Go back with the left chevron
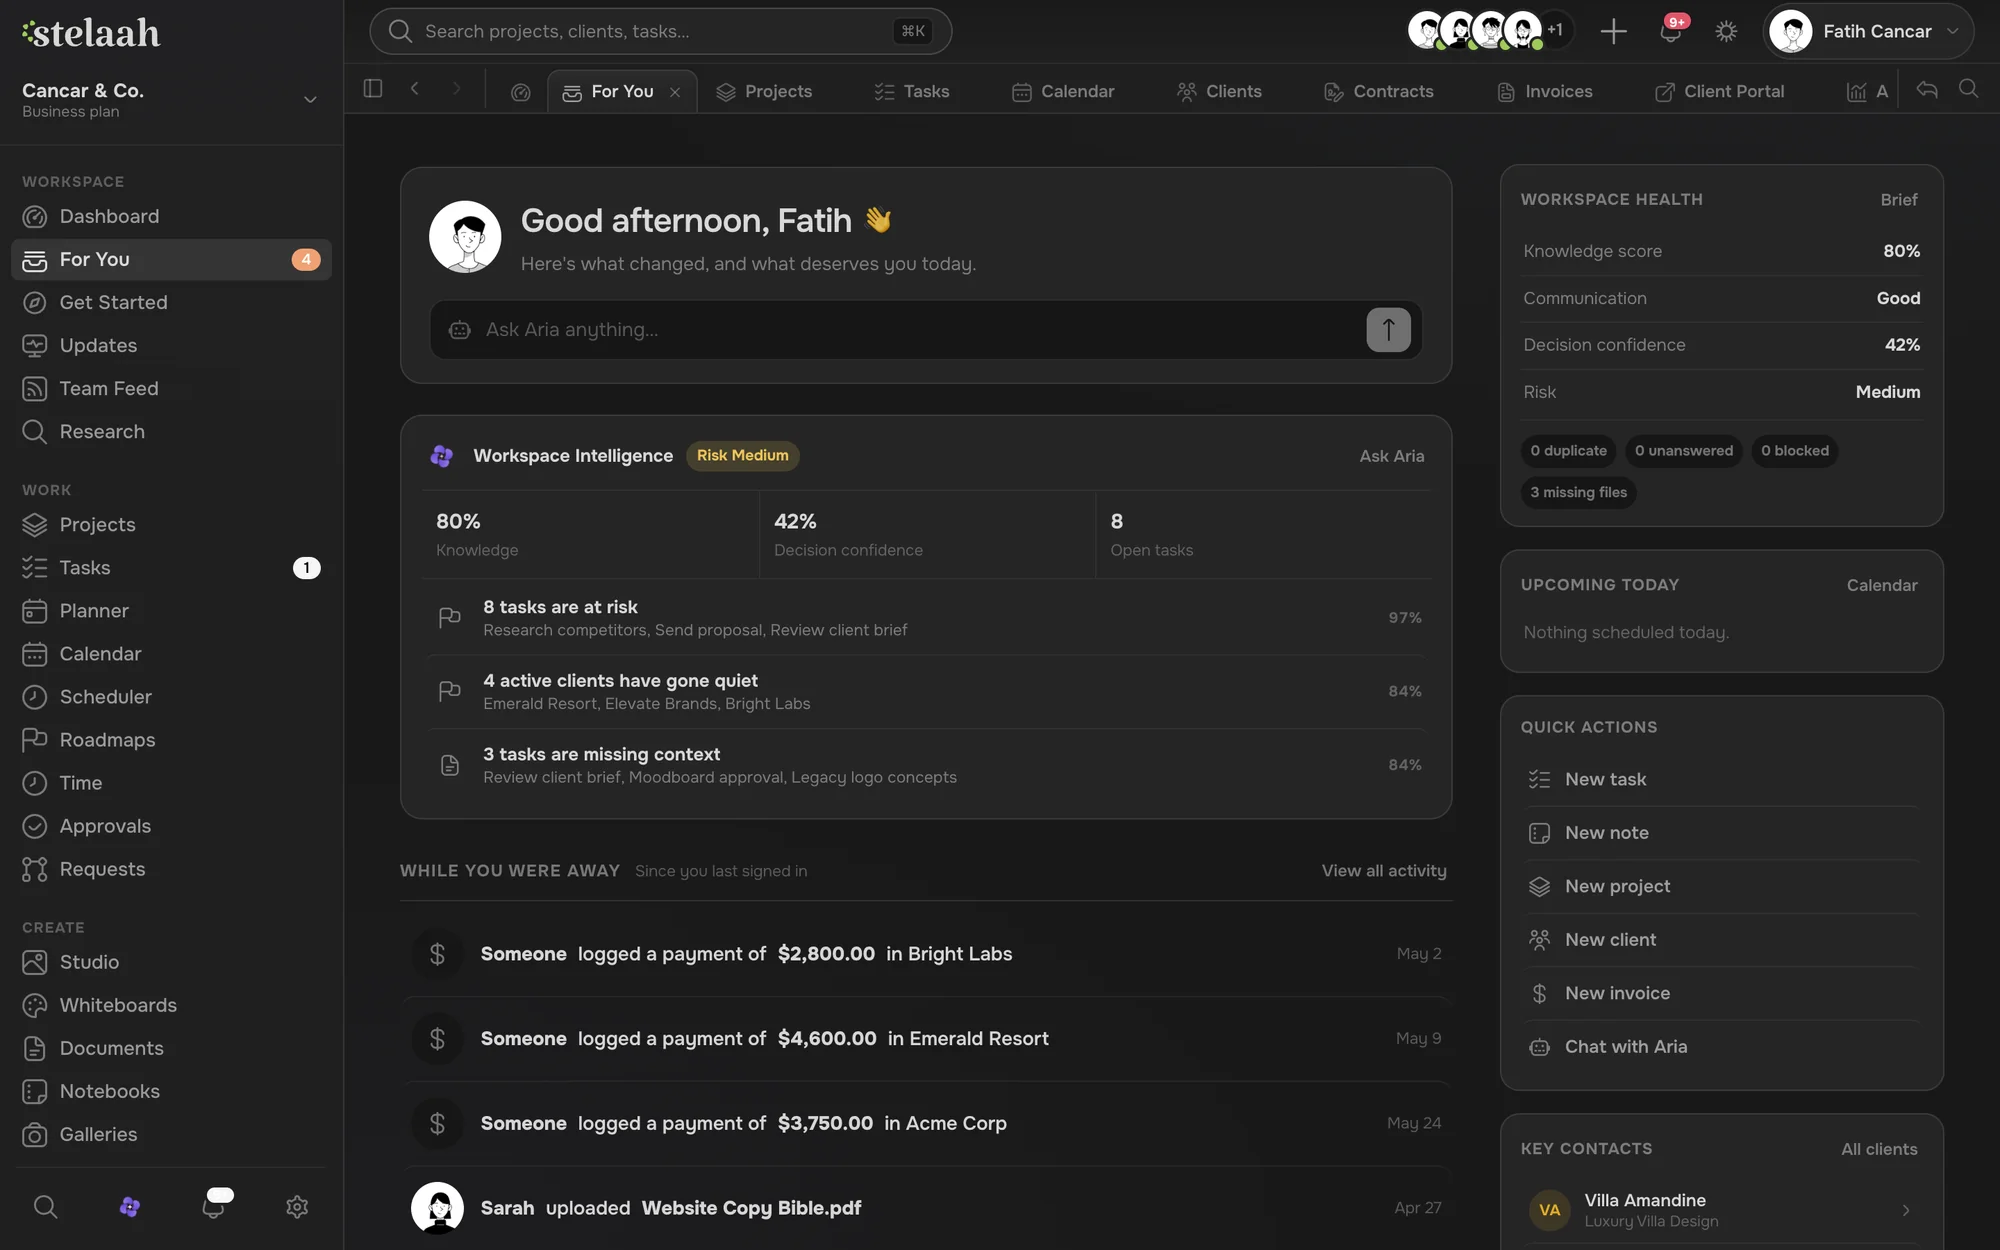Image resolution: width=2000 pixels, height=1250 pixels. 414,89
